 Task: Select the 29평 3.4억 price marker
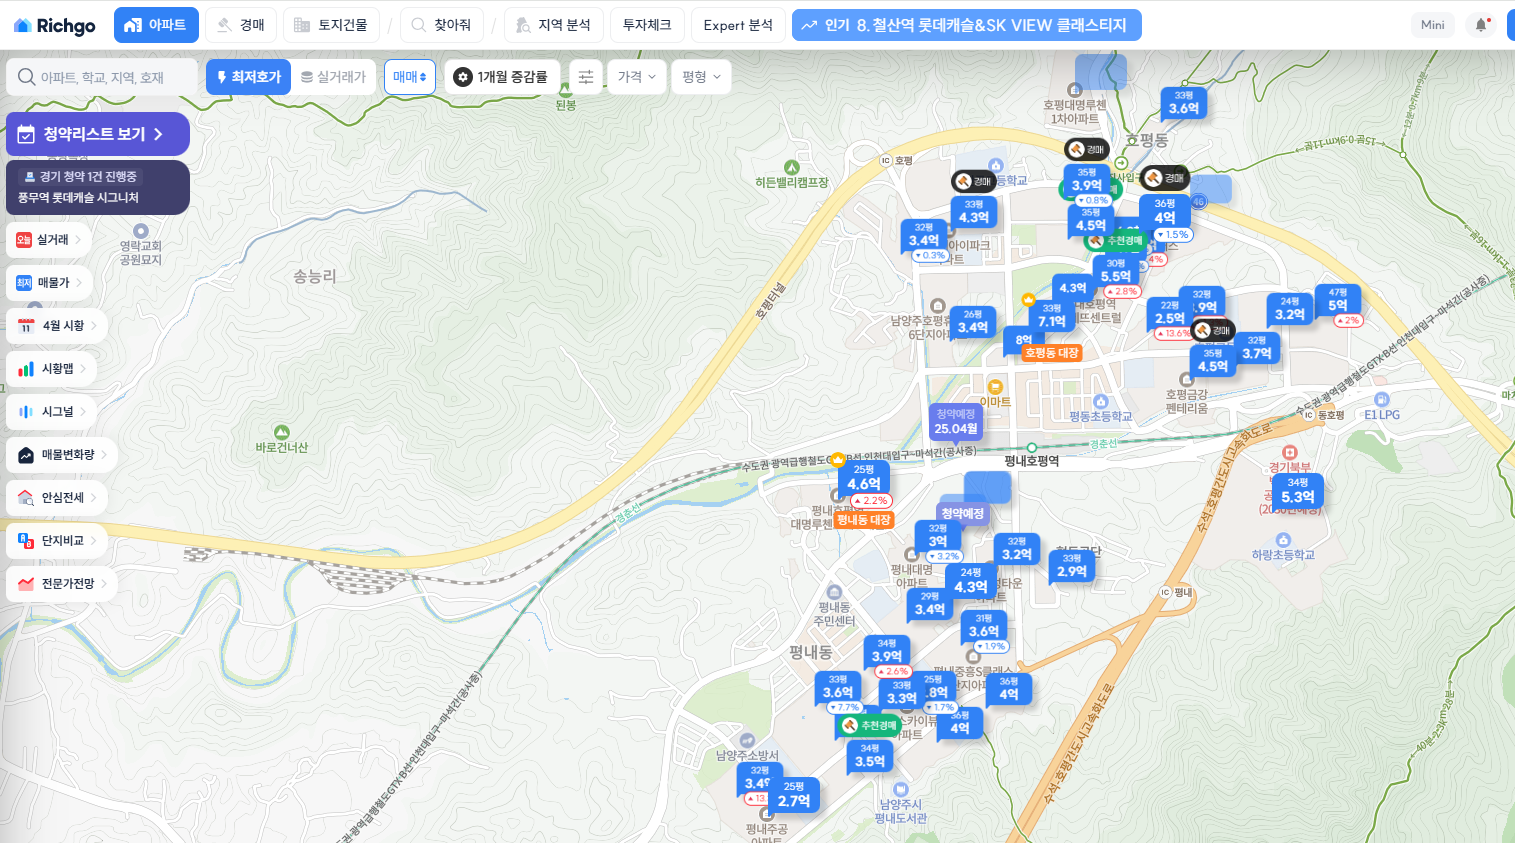[x=930, y=604]
